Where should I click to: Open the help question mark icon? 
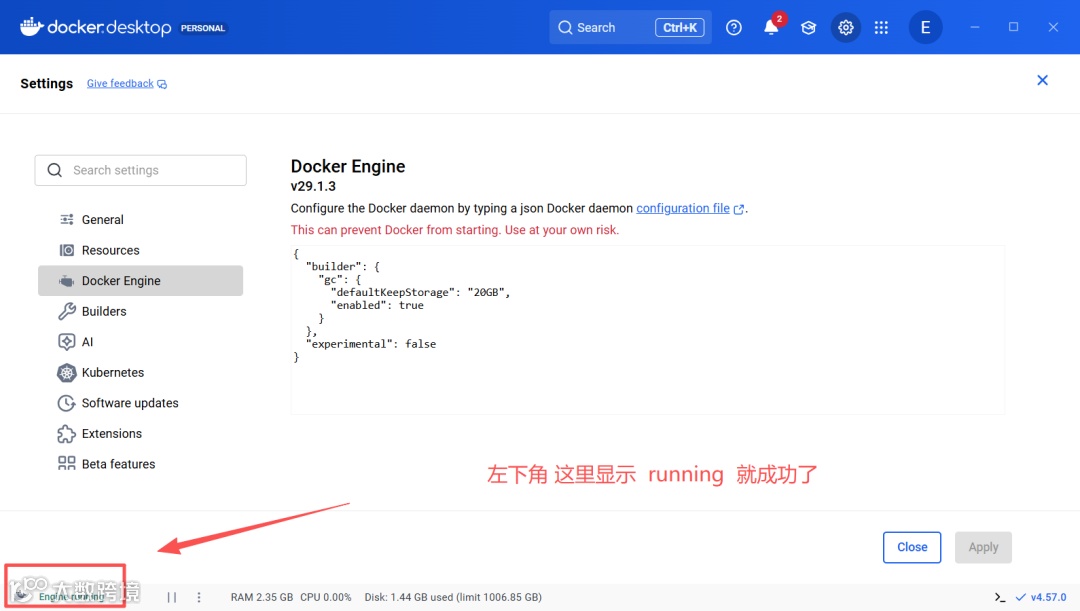pos(734,28)
